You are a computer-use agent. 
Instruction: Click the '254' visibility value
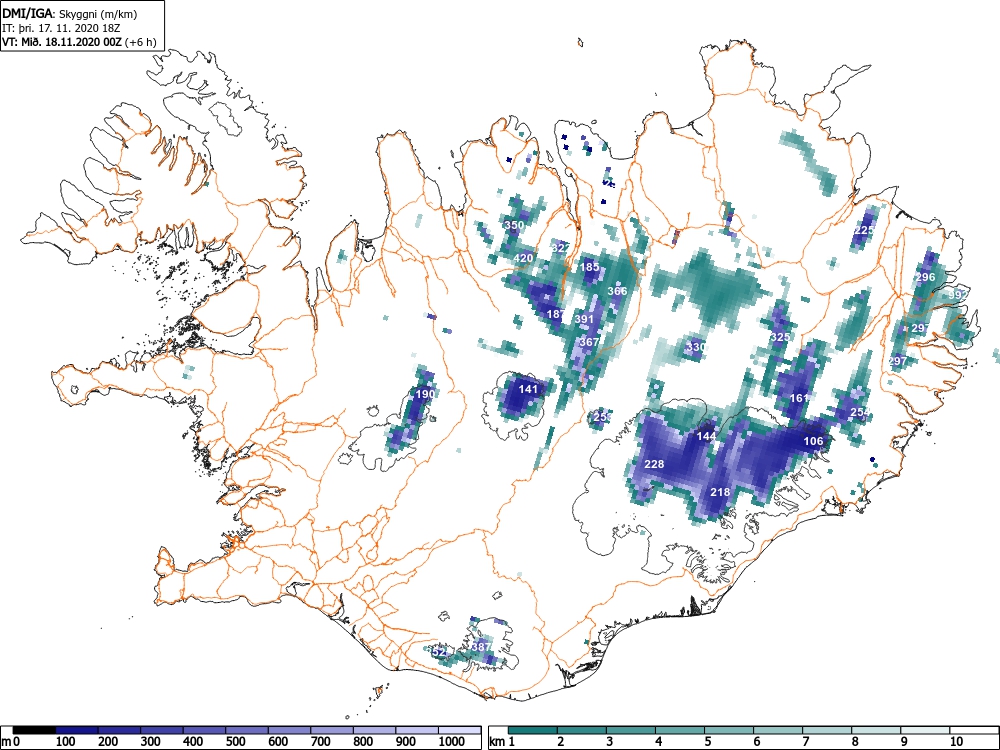tap(859, 413)
